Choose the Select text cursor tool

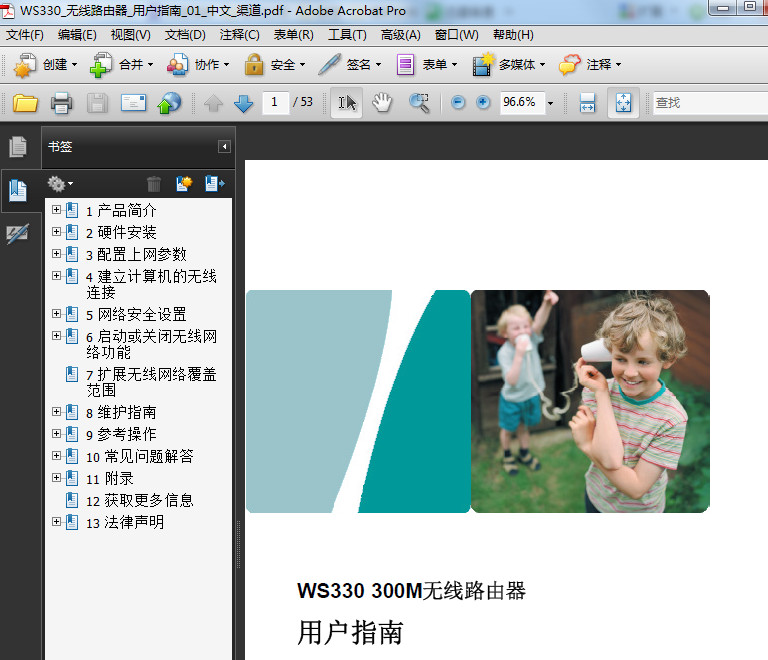347,103
